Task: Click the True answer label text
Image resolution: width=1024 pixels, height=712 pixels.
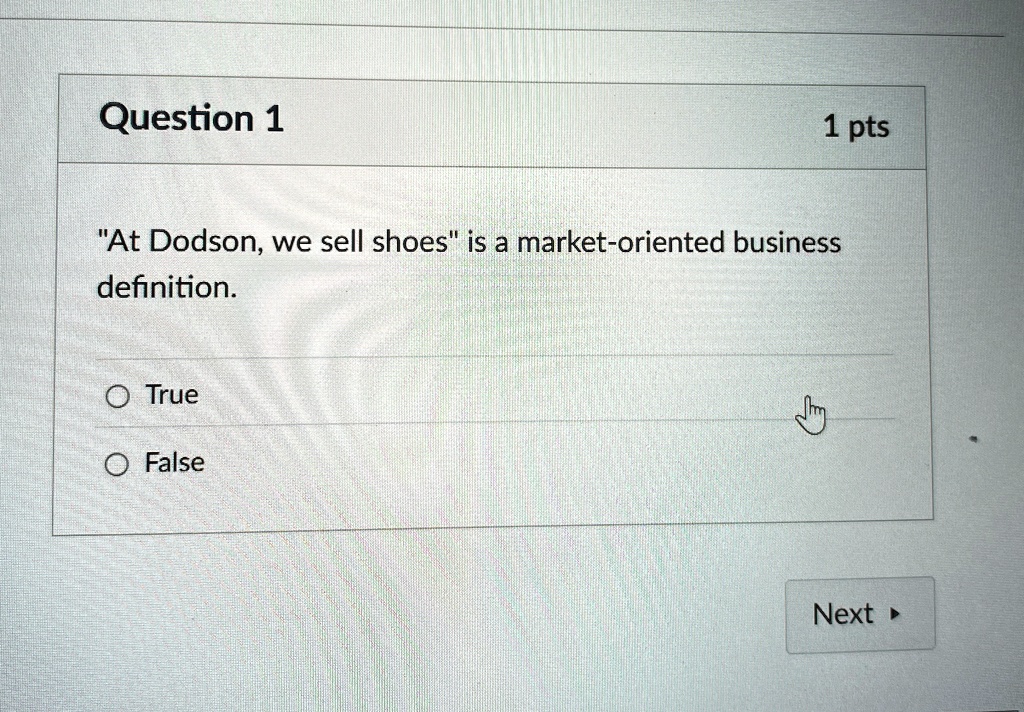Action: coord(172,395)
